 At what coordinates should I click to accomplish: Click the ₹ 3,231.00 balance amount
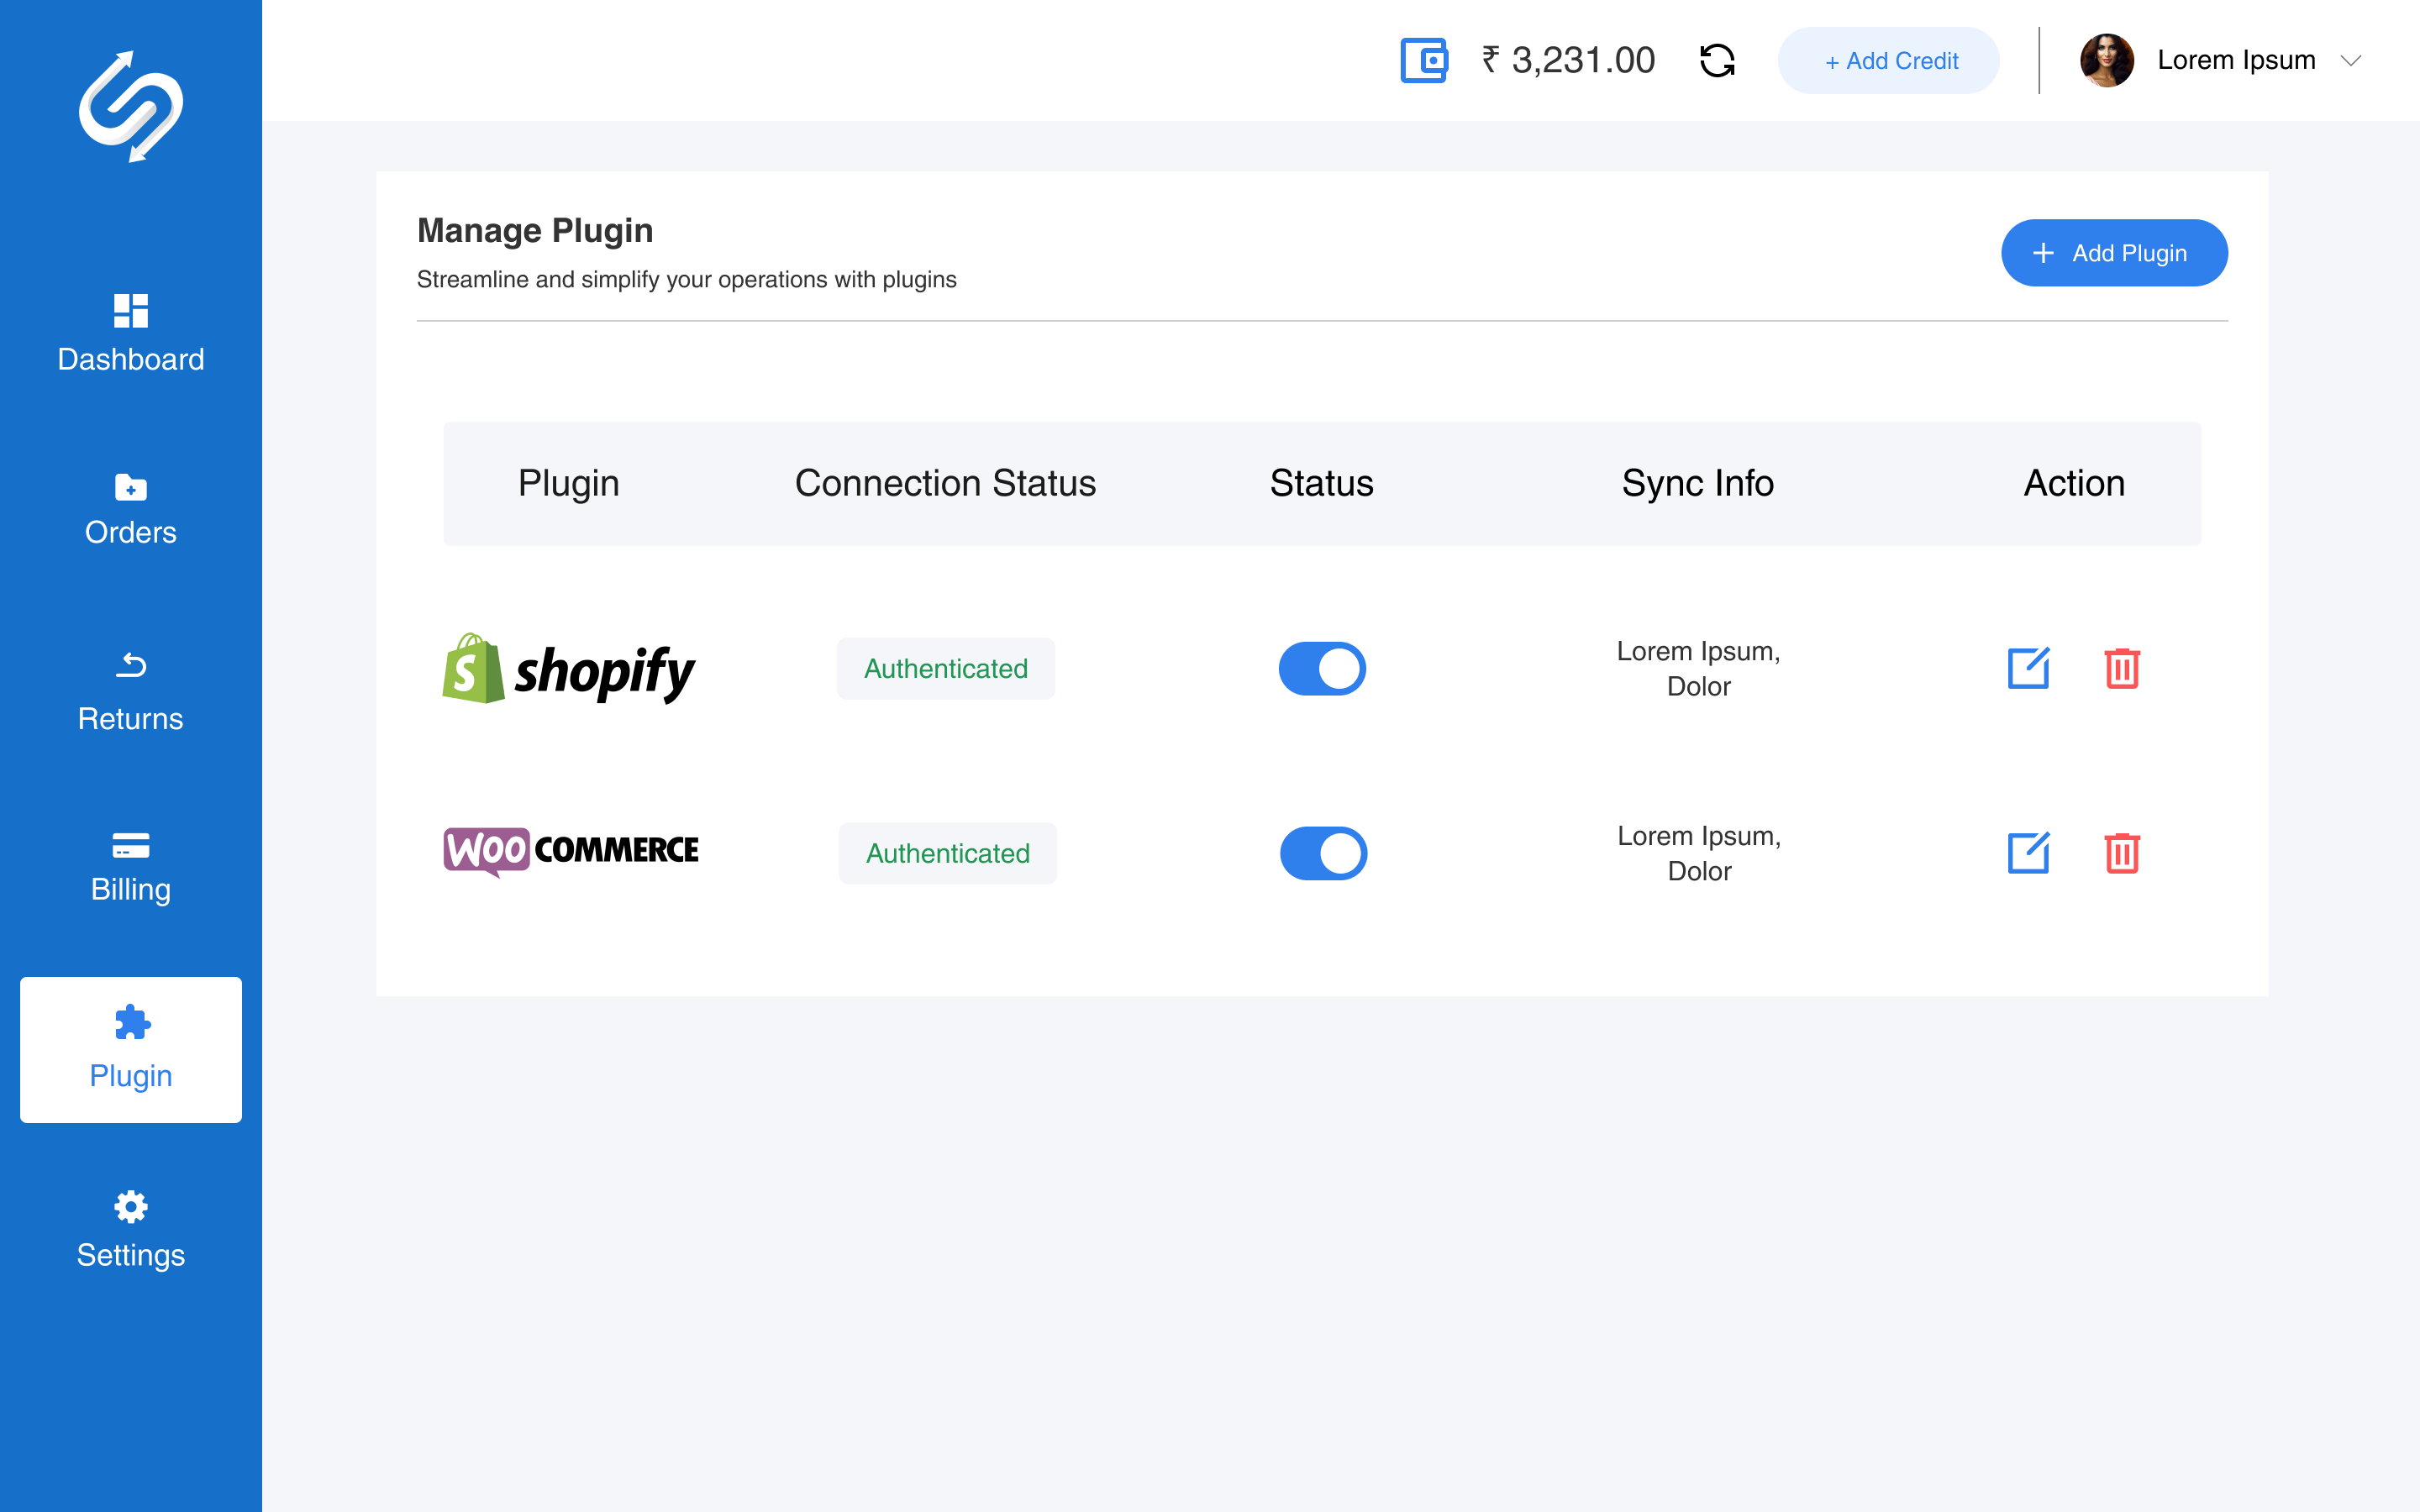click(1568, 60)
